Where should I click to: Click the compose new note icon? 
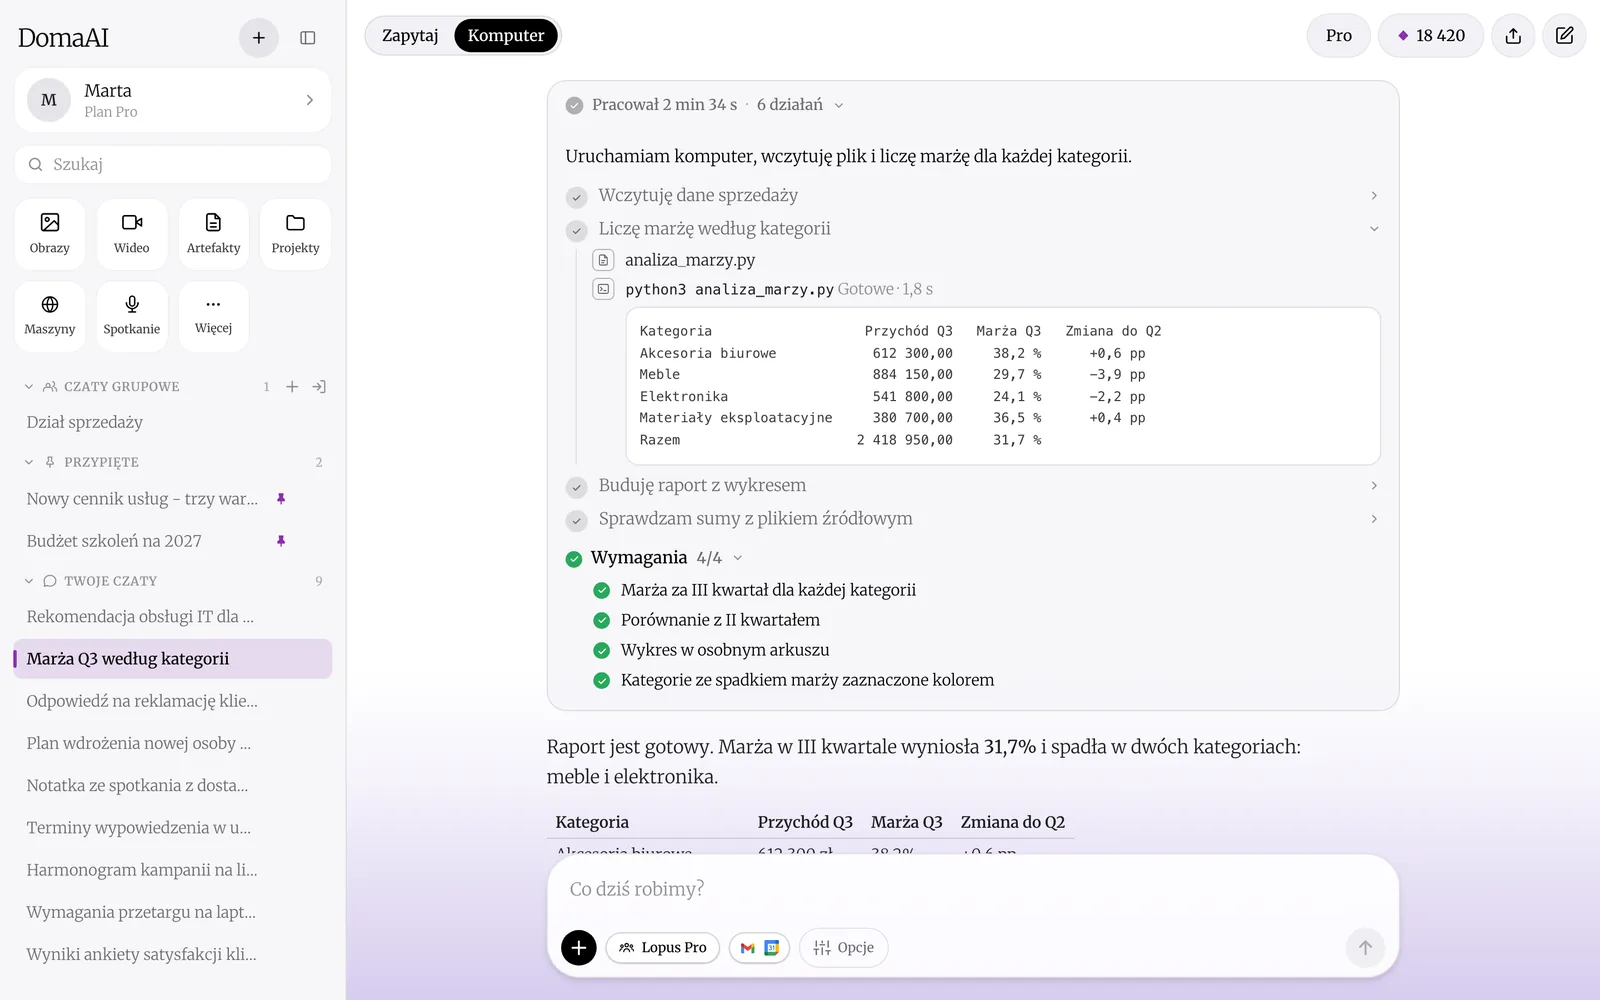pyautogui.click(x=1564, y=36)
